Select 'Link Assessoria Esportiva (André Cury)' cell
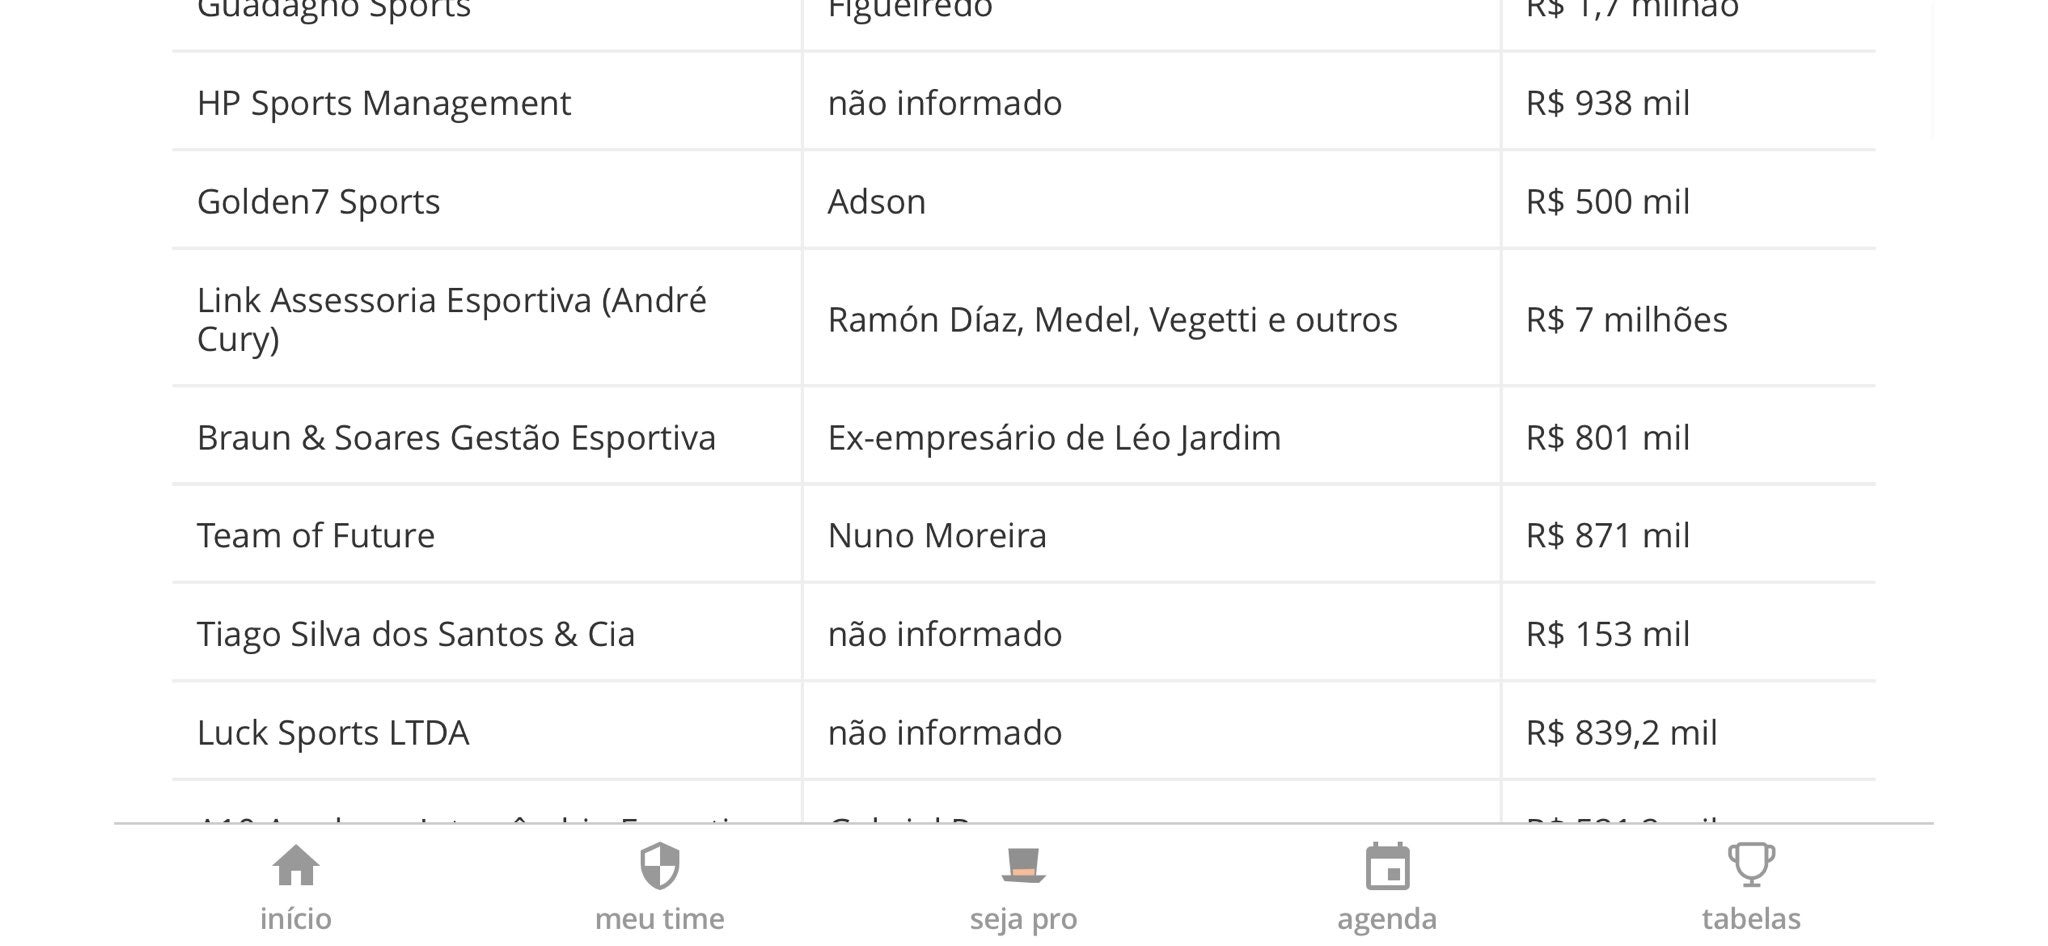 487,318
